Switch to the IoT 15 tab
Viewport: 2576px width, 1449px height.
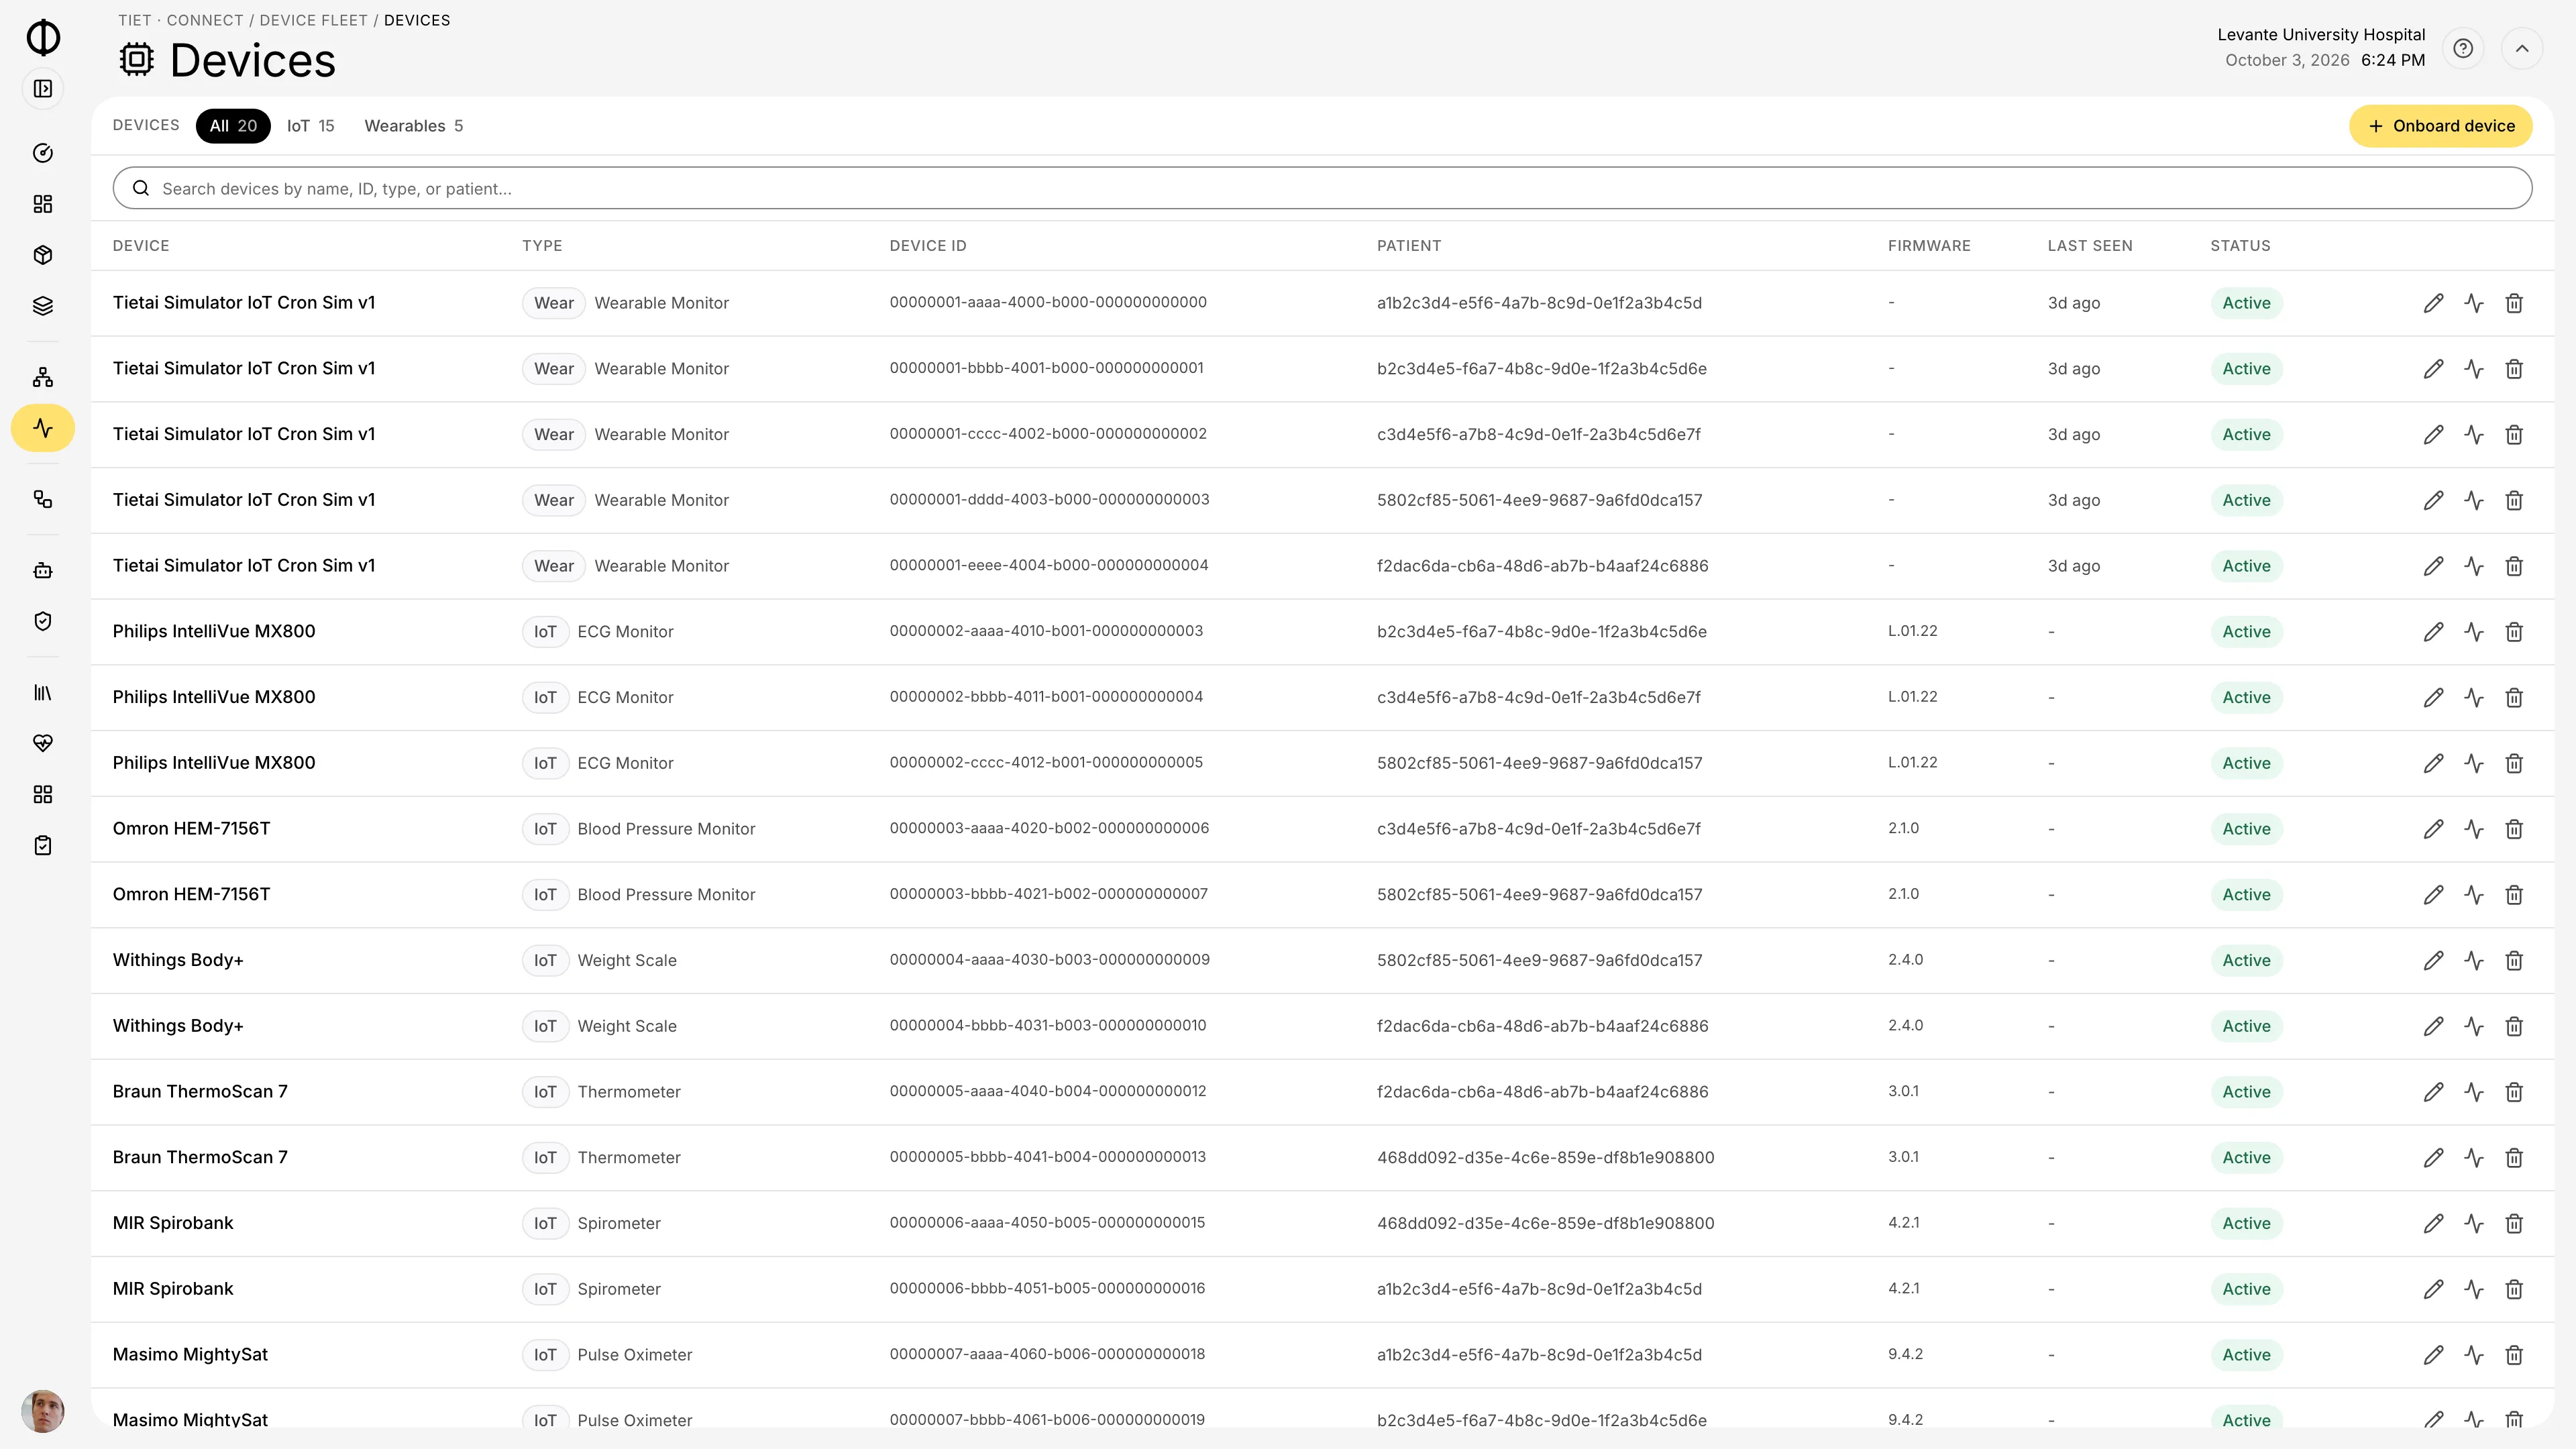(x=311, y=126)
